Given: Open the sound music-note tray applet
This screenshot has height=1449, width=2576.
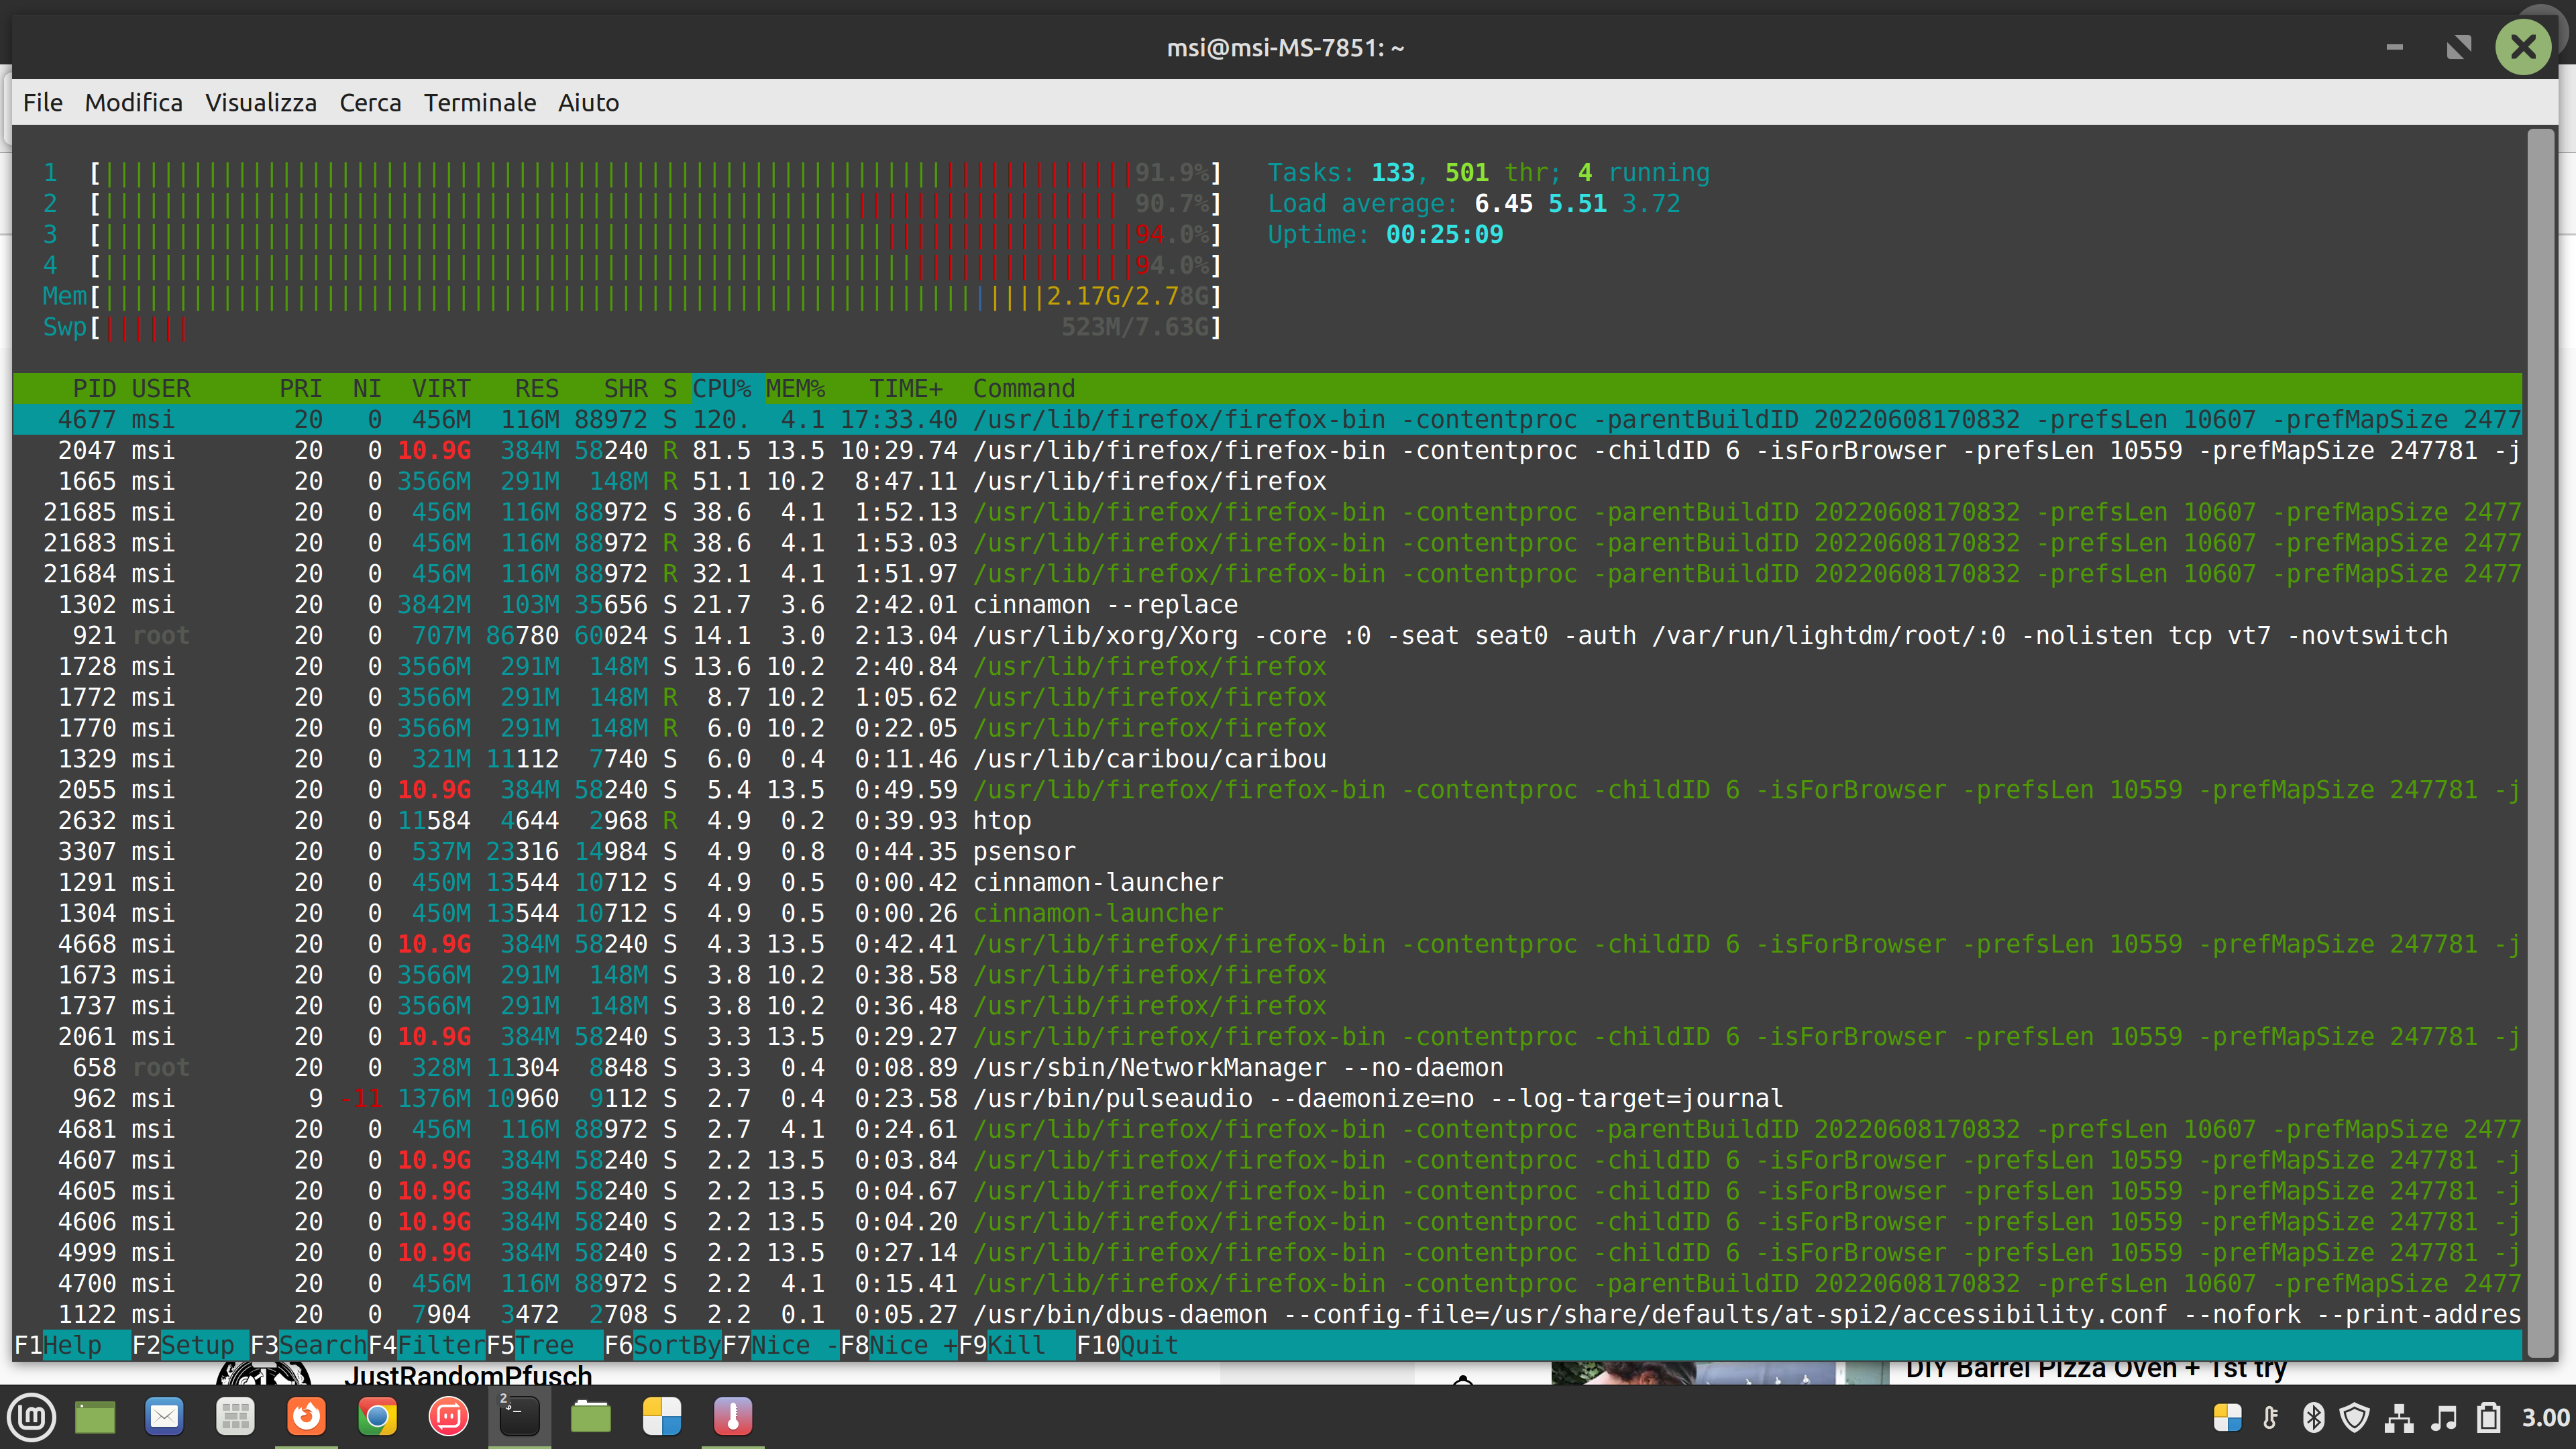Looking at the screenshot, I should click(2443, 1418).
